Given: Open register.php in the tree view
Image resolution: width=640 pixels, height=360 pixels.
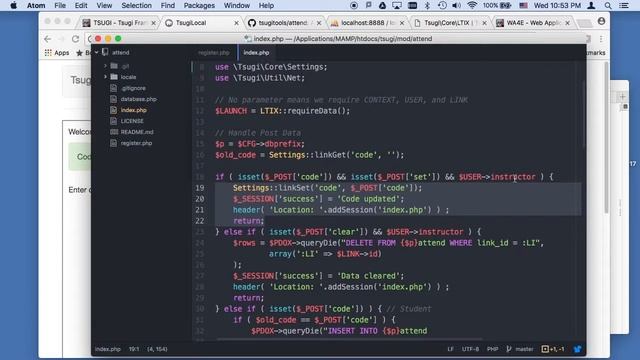Looking at the screenshot, I should [x=136, y=143].
